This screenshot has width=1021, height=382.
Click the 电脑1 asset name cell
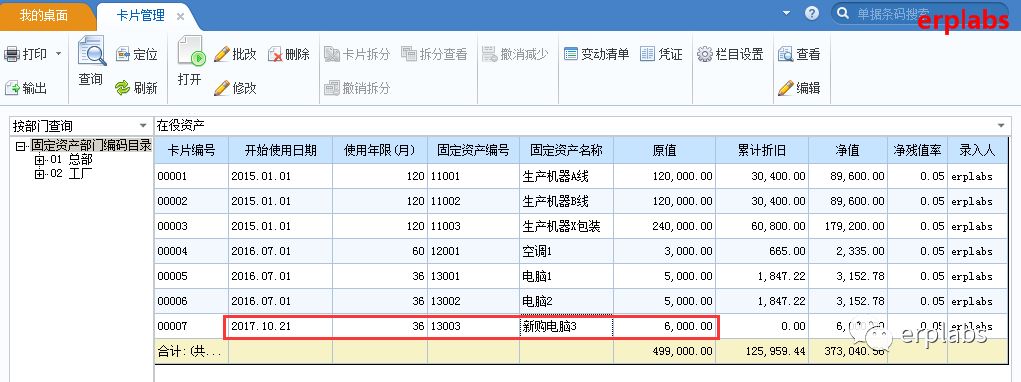pos(566,276)
